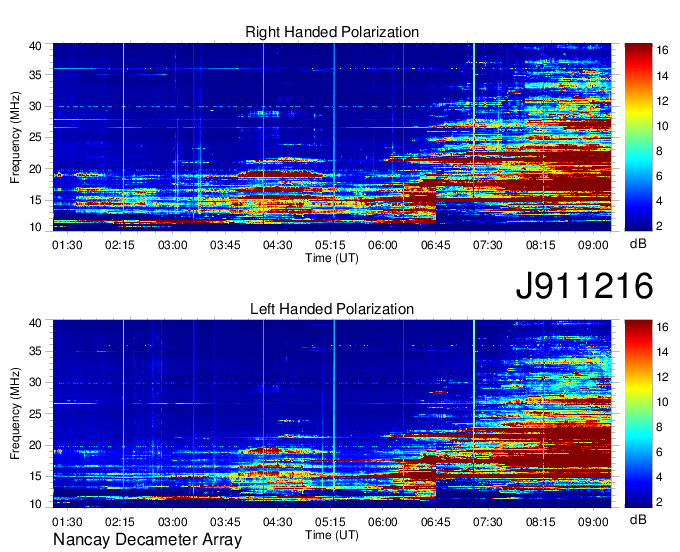Click the '02:15' tick label on the top plot

tap(120, 245)
